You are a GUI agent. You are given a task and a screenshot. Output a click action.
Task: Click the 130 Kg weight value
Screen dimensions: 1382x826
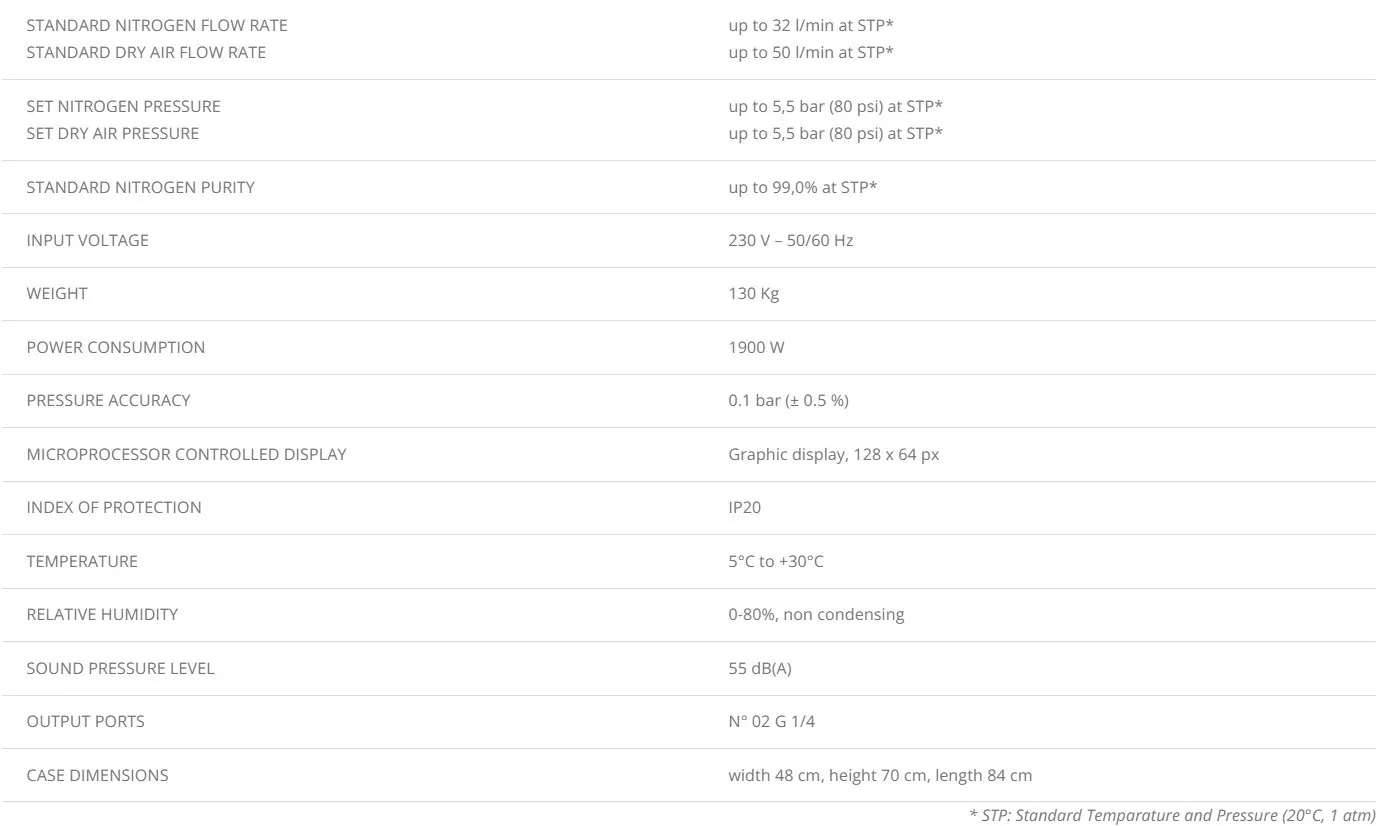click(753, 294)
